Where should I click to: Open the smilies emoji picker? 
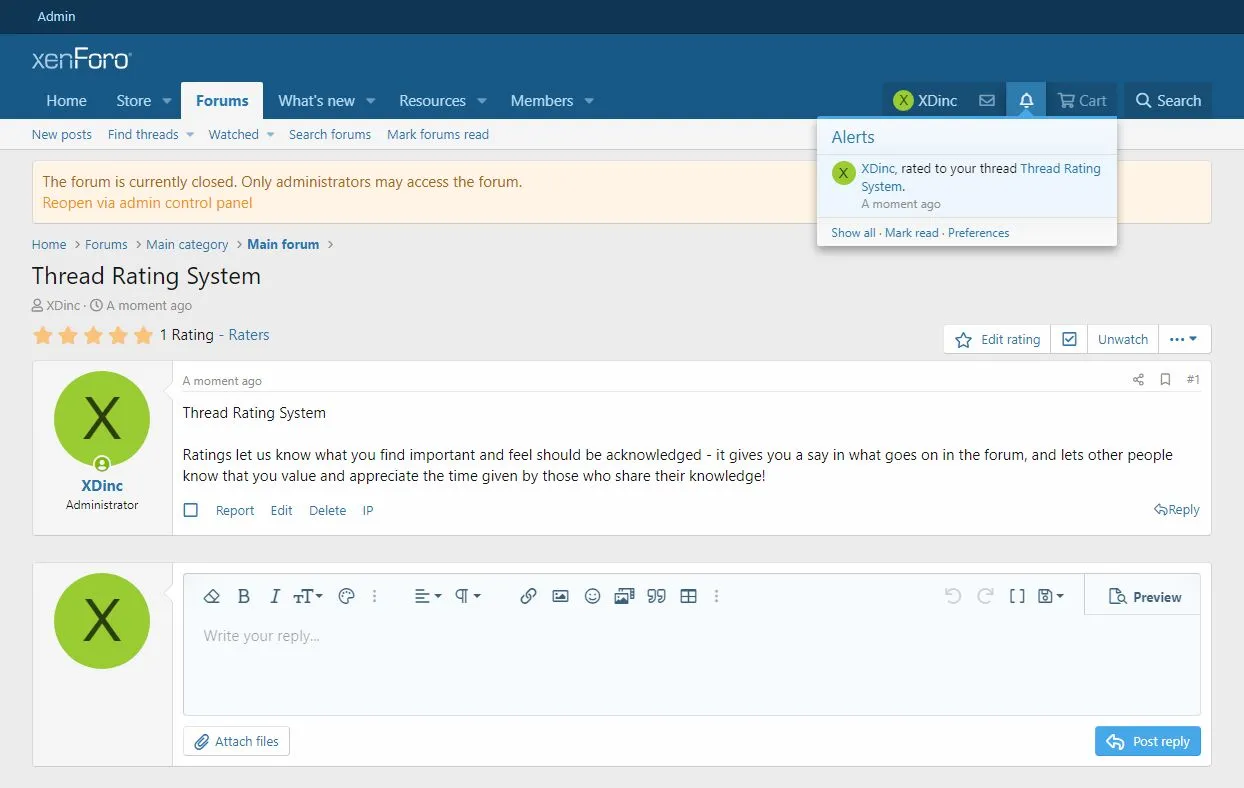point(592,596)
